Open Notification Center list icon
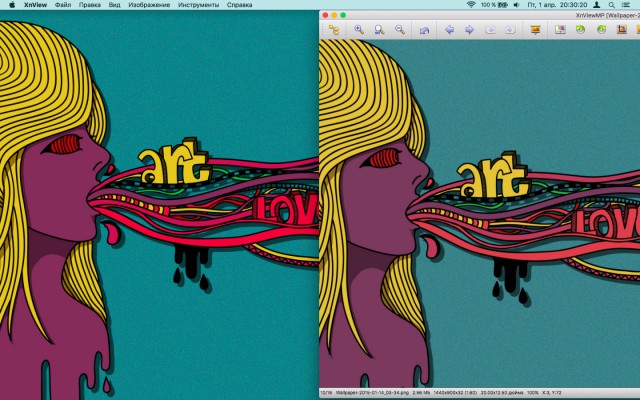640x400 pixels. click(x=626, y=5)
